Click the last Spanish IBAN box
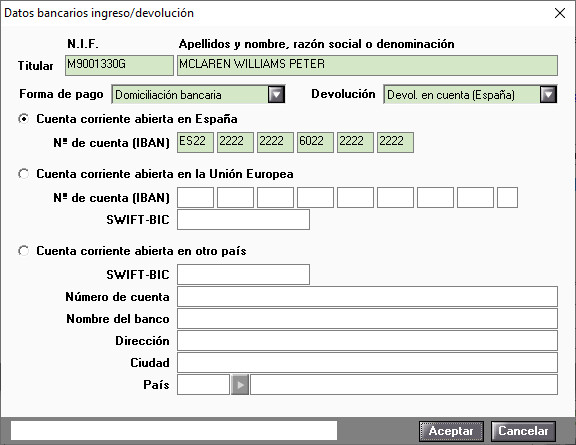 396,143
